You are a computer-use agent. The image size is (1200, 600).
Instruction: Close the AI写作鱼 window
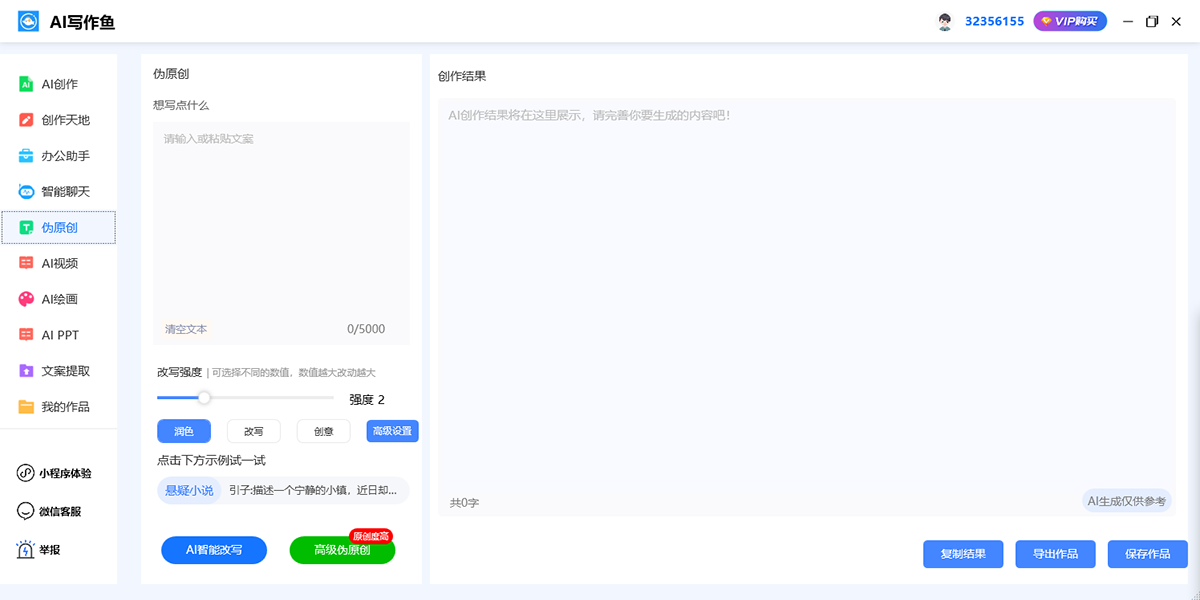1177,21
